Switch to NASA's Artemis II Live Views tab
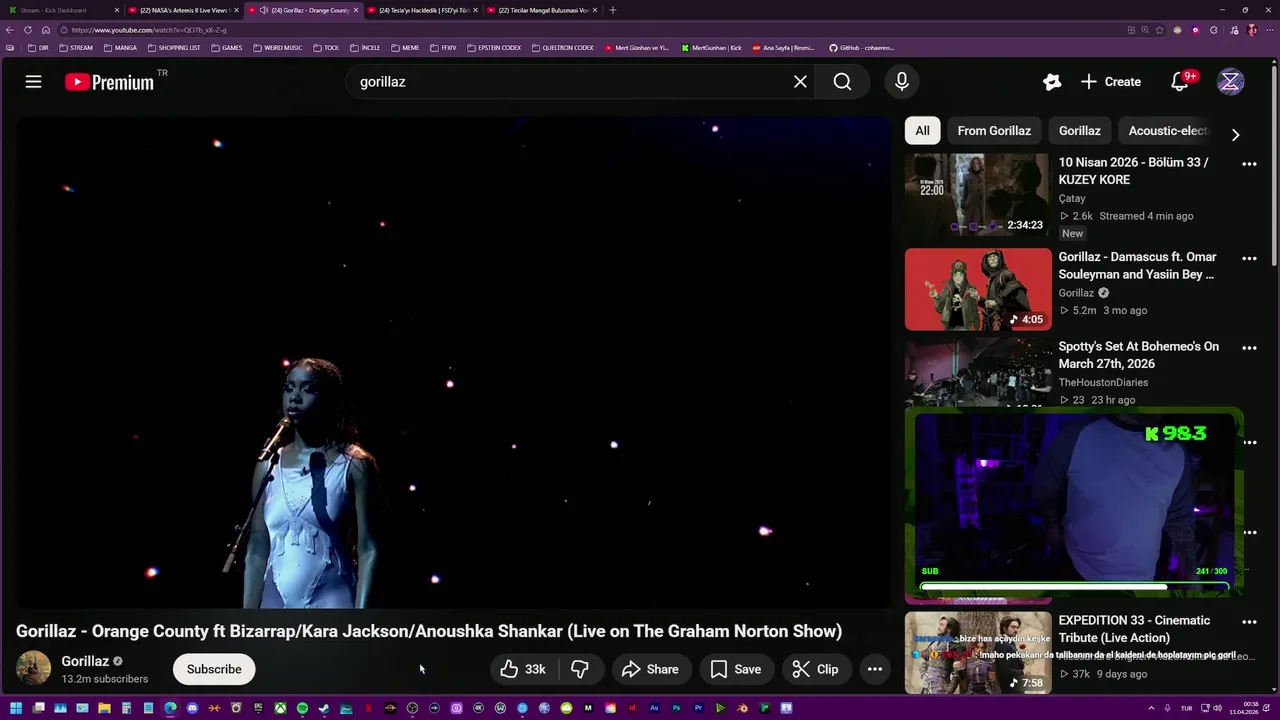Screen dimensions: 1280x720 pyautogui.click(x=185, y=10)
